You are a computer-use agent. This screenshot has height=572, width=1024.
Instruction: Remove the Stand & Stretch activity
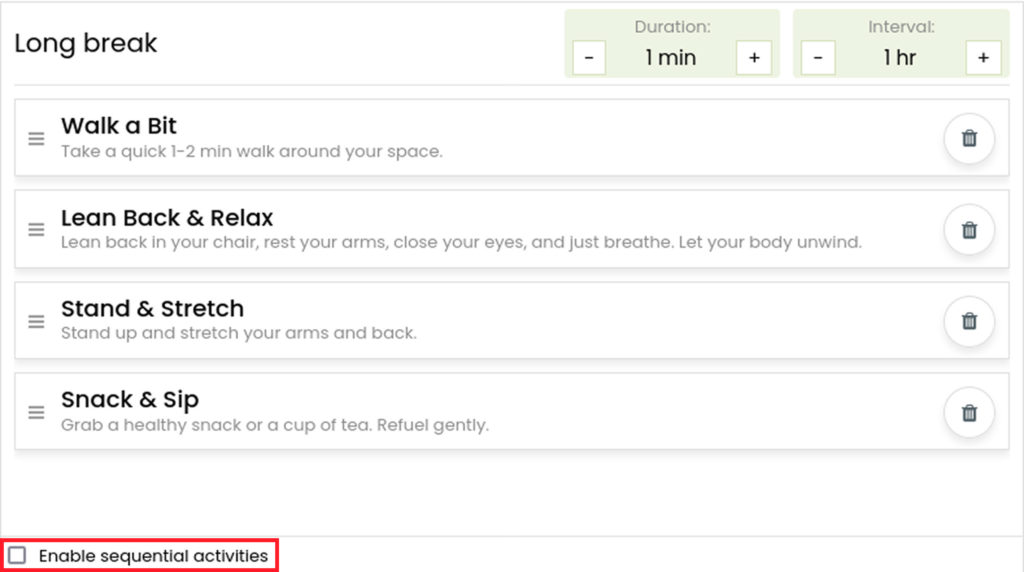(969, 321)
